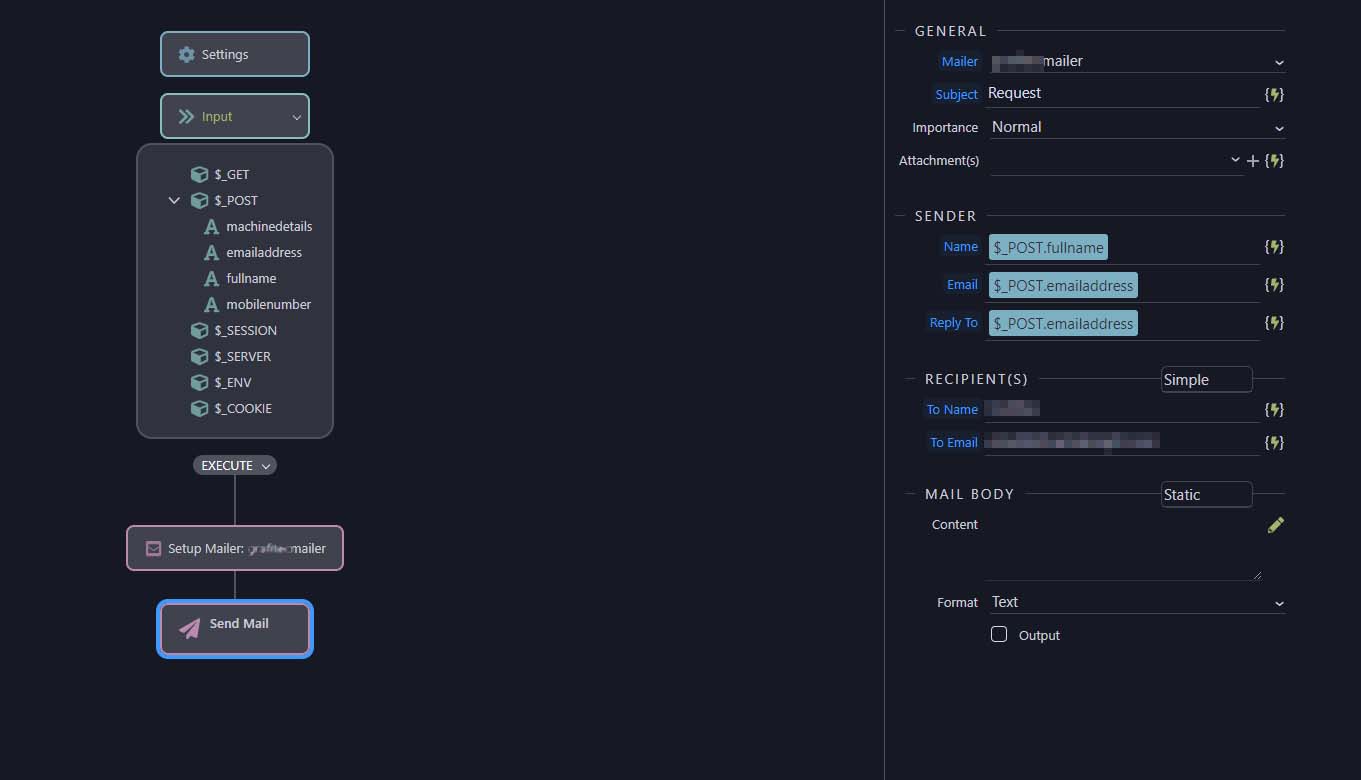Select the fullname tree row
Image resolution: width=1361 pixels, height=780 pixels.
point(241,278)
